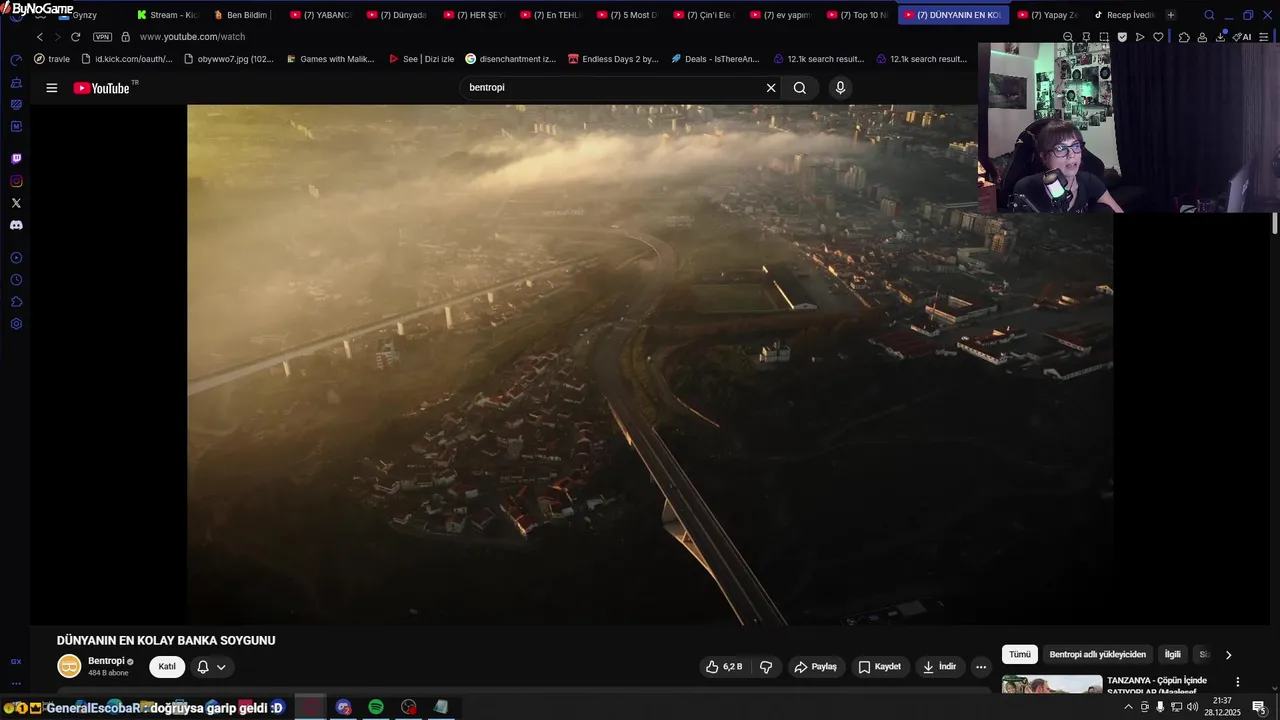The height and width of the screenshot is (720, 1280).
Task: Search open tabs with the tab-bar magnifier
Action: 1209,15
